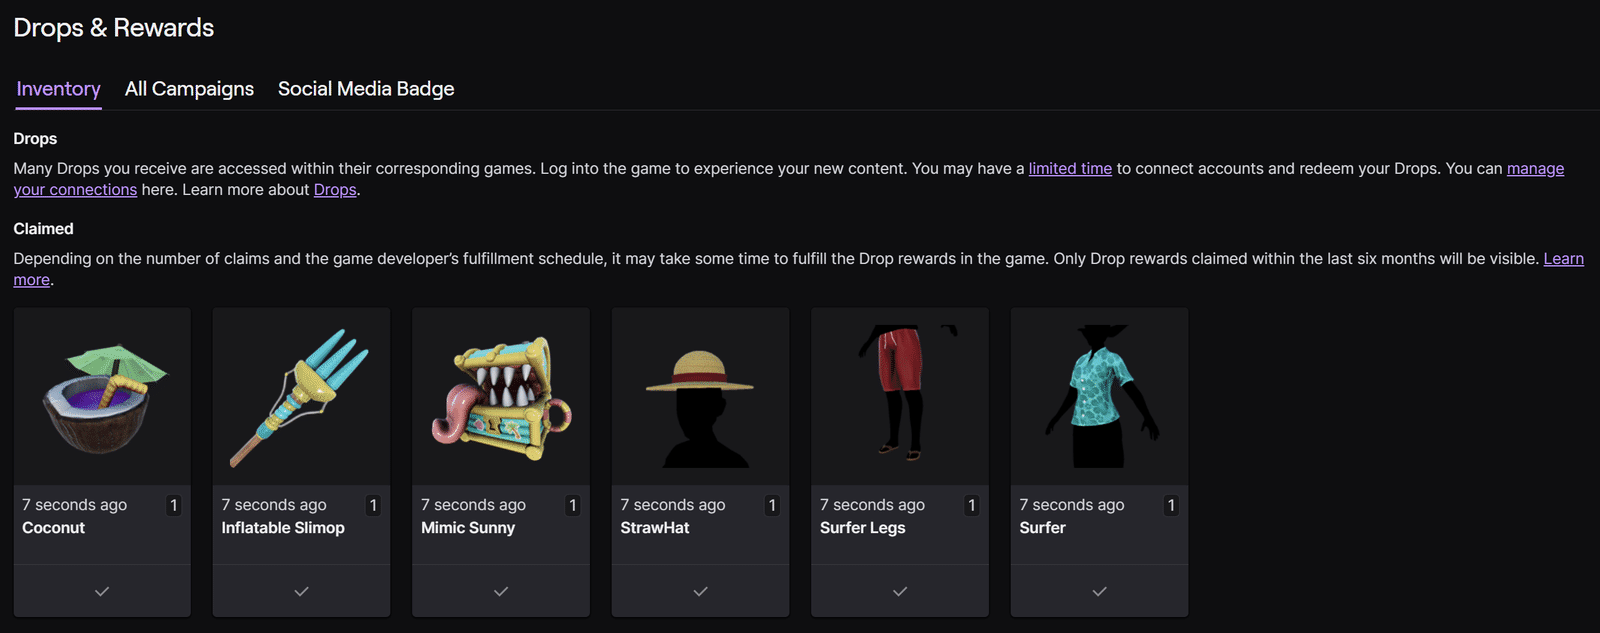This screenshot has width=1600, height=633.
Task: Select the 'Coconut' drop name
Action: click(x=54, y=528)
